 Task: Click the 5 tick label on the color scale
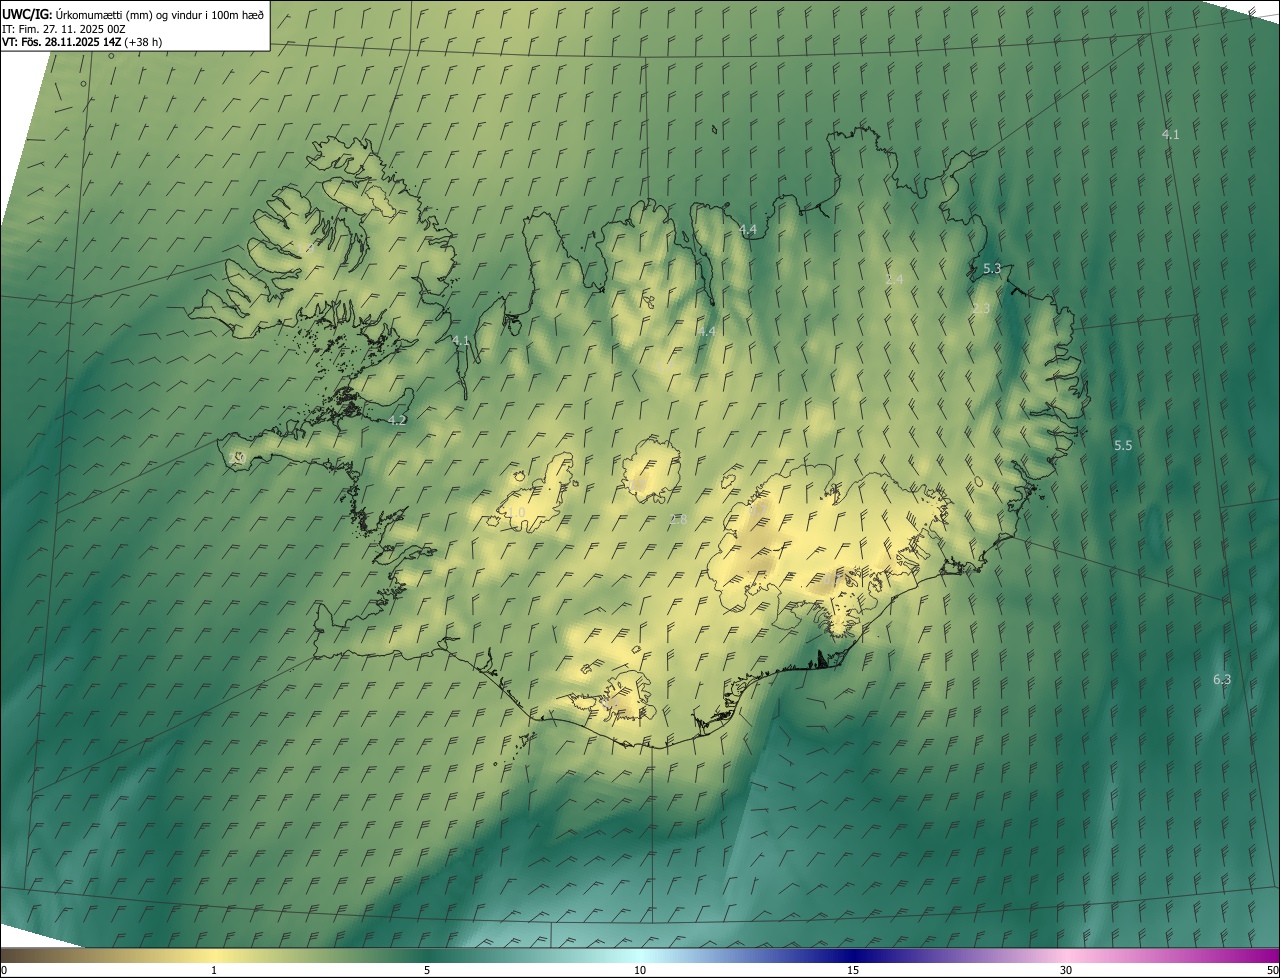pos(427,970)
